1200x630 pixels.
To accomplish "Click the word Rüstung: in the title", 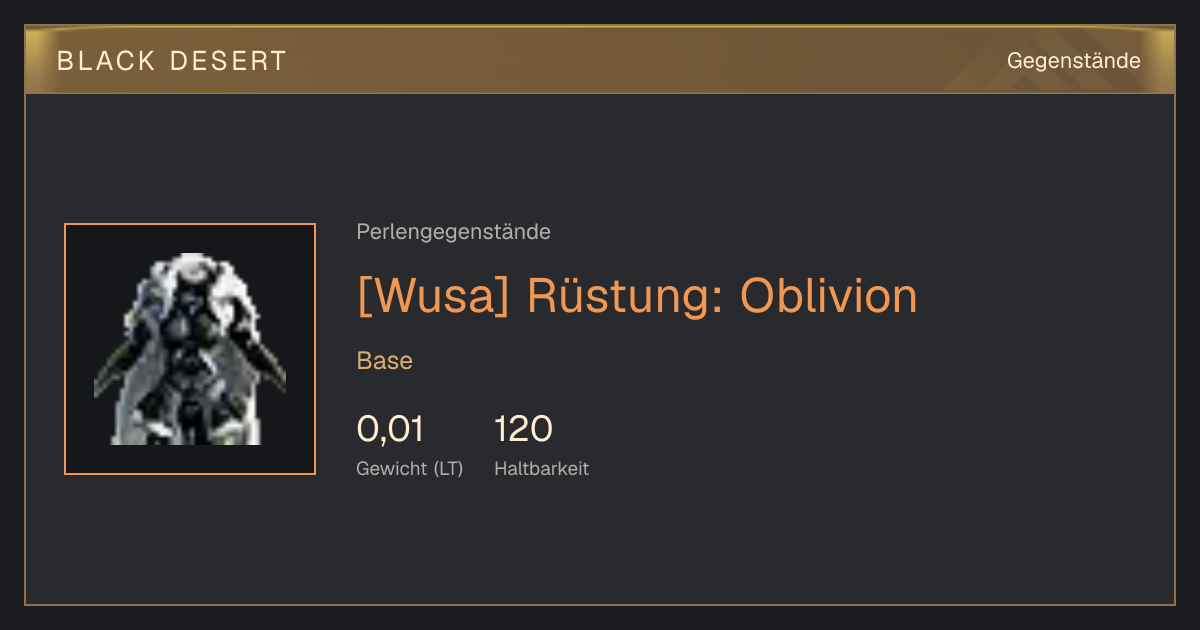I will click(x=625, y=296).
